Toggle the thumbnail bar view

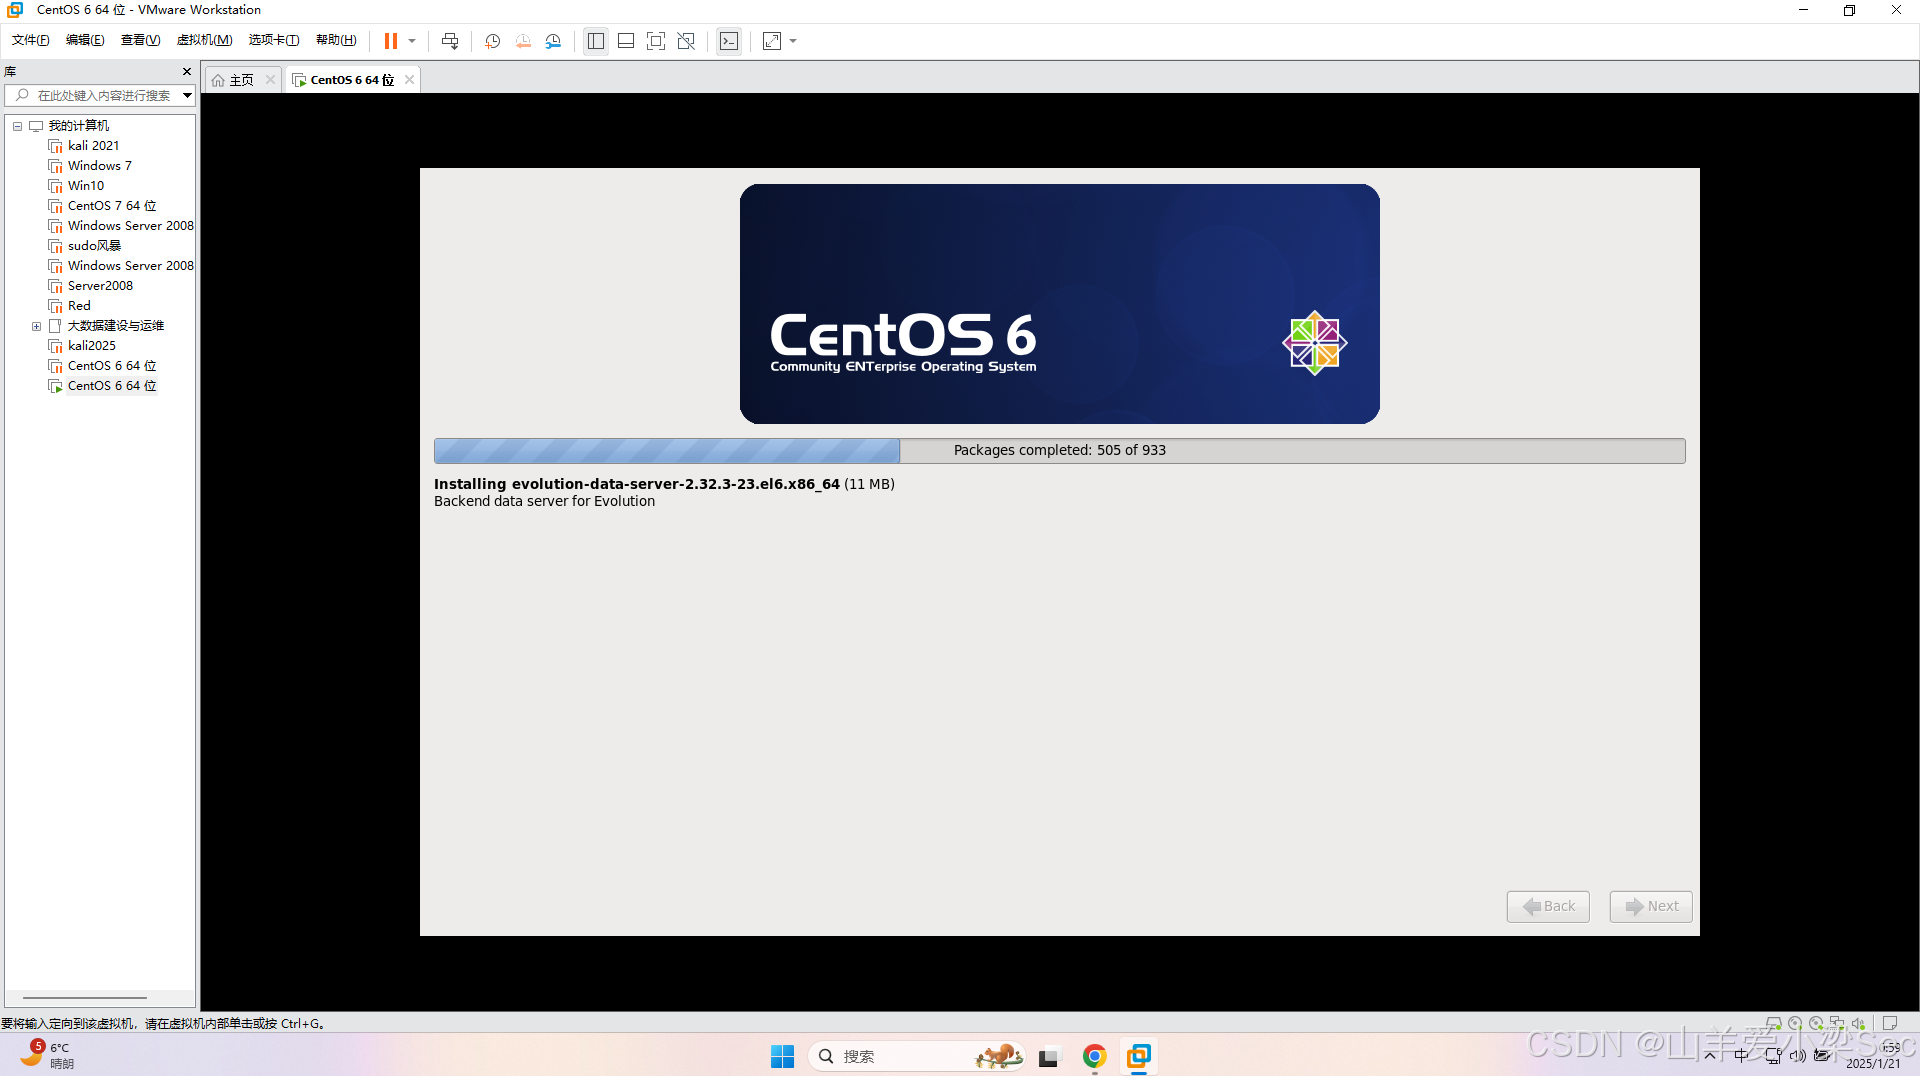pyautogui.click(x=626, y=41)
